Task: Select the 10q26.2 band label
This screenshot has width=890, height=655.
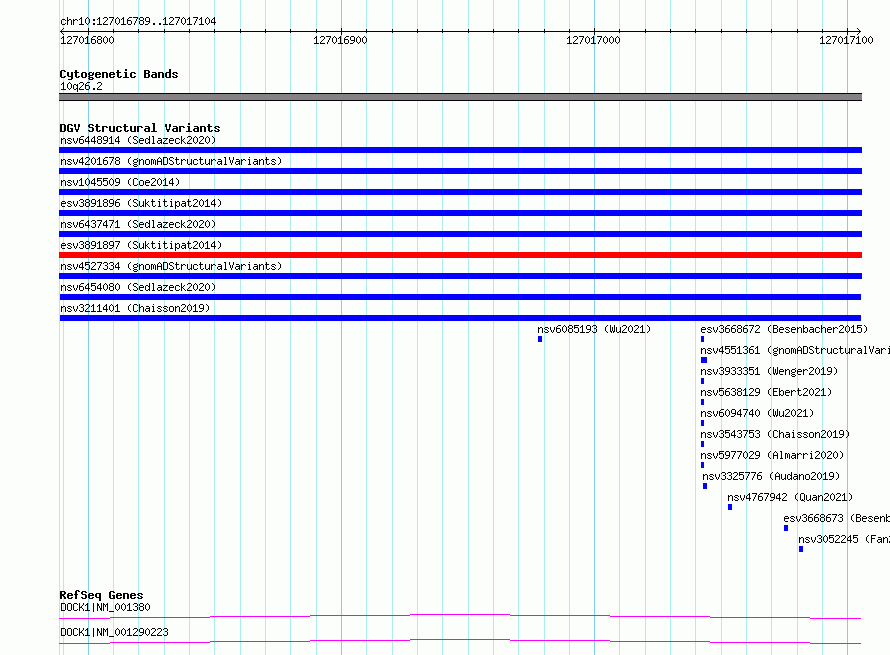Action: (81, 86)
